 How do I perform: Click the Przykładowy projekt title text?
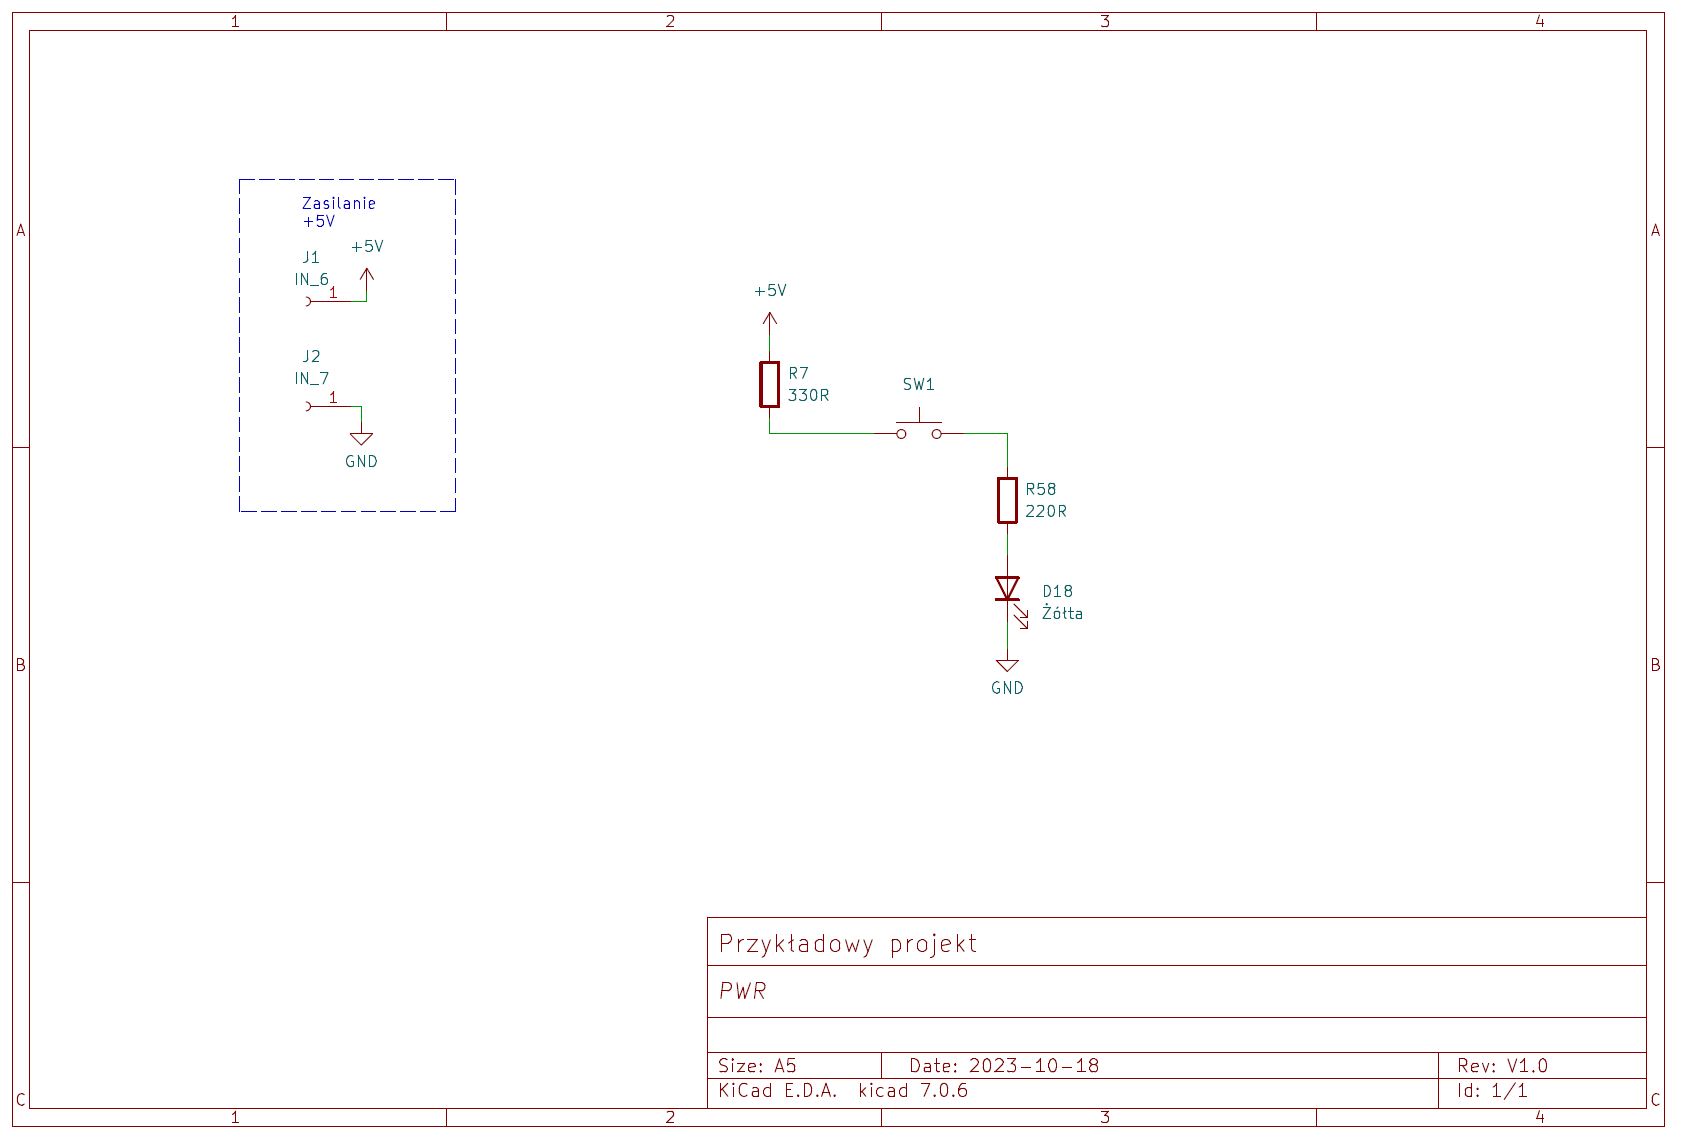847,944
